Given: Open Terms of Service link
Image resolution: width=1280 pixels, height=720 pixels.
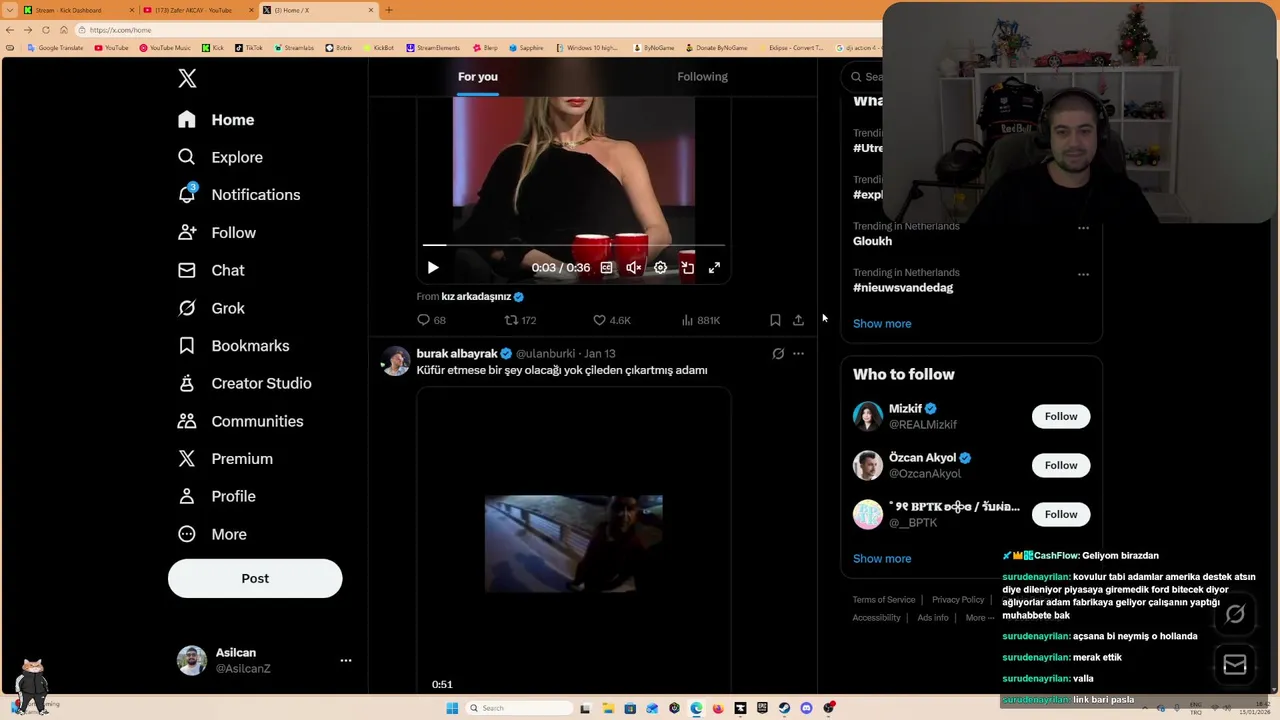Looking at the screenshot, I should [884, 600].
